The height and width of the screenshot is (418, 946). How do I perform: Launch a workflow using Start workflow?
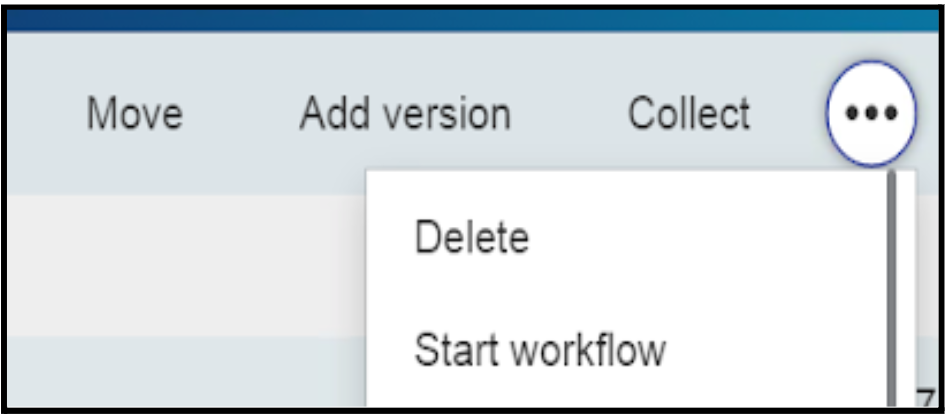click(x=540, y=351)
